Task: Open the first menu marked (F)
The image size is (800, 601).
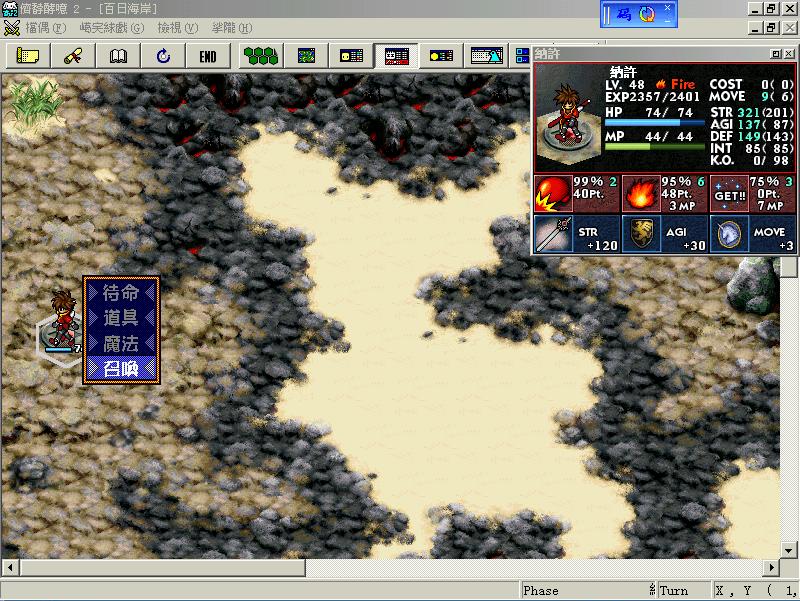Action: pyautogui.click(x=45, y=28)
